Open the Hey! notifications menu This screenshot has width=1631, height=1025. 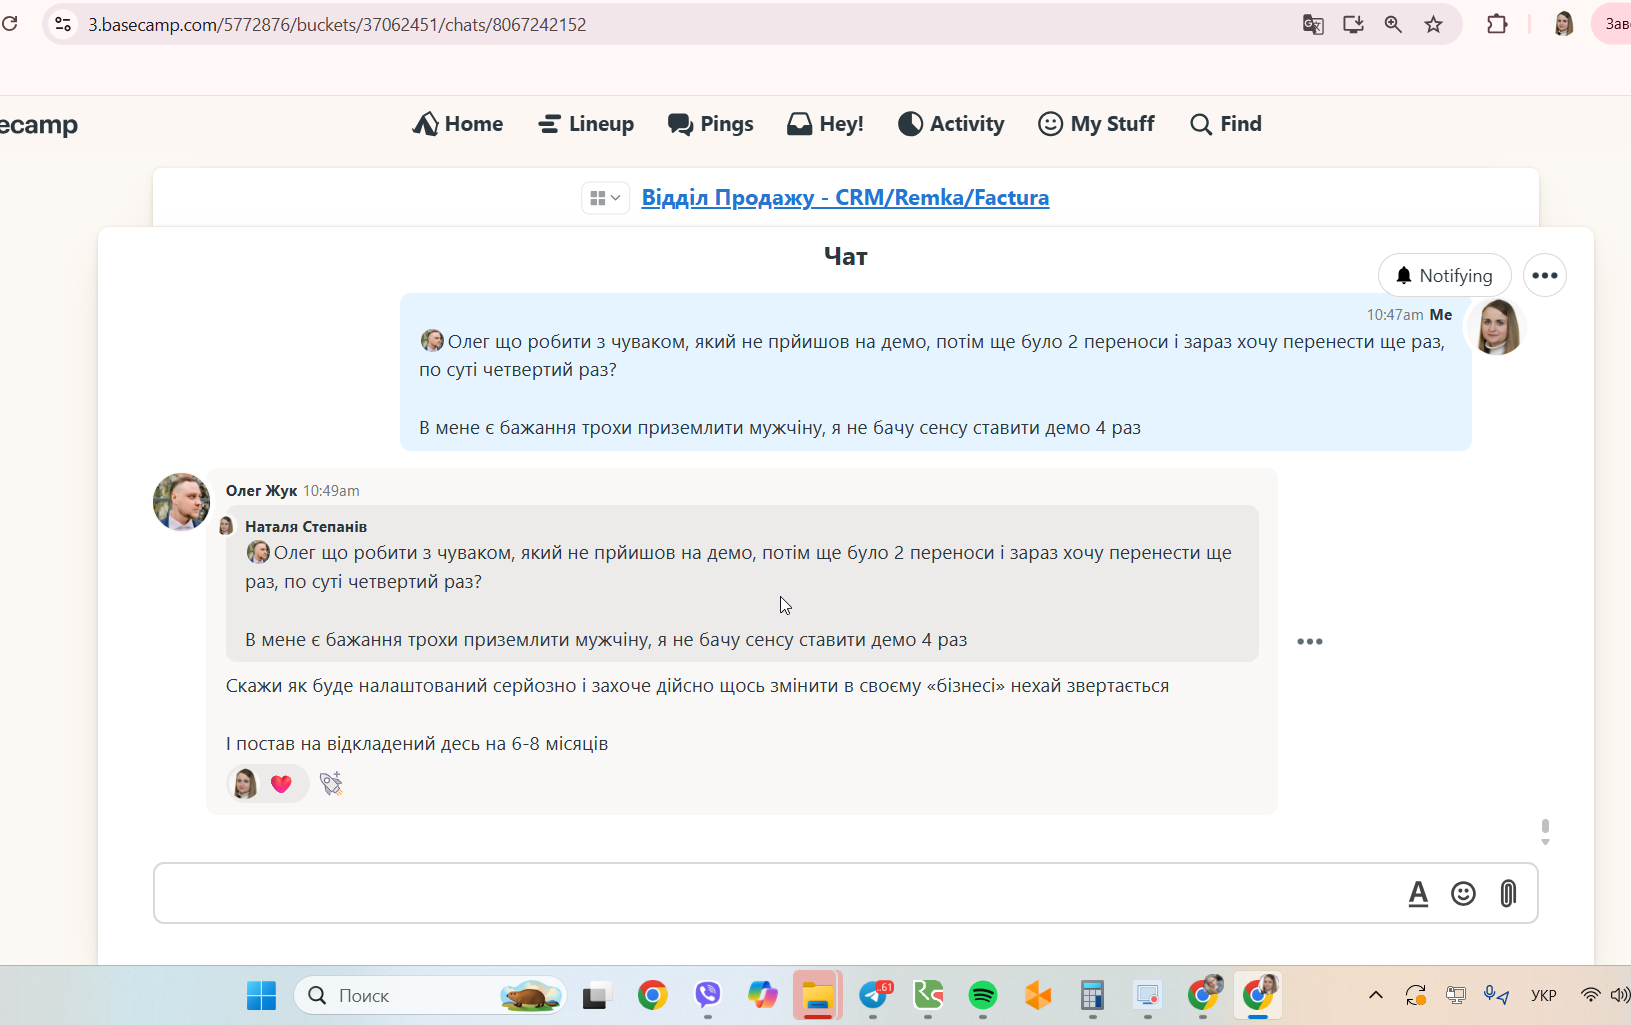825,124
